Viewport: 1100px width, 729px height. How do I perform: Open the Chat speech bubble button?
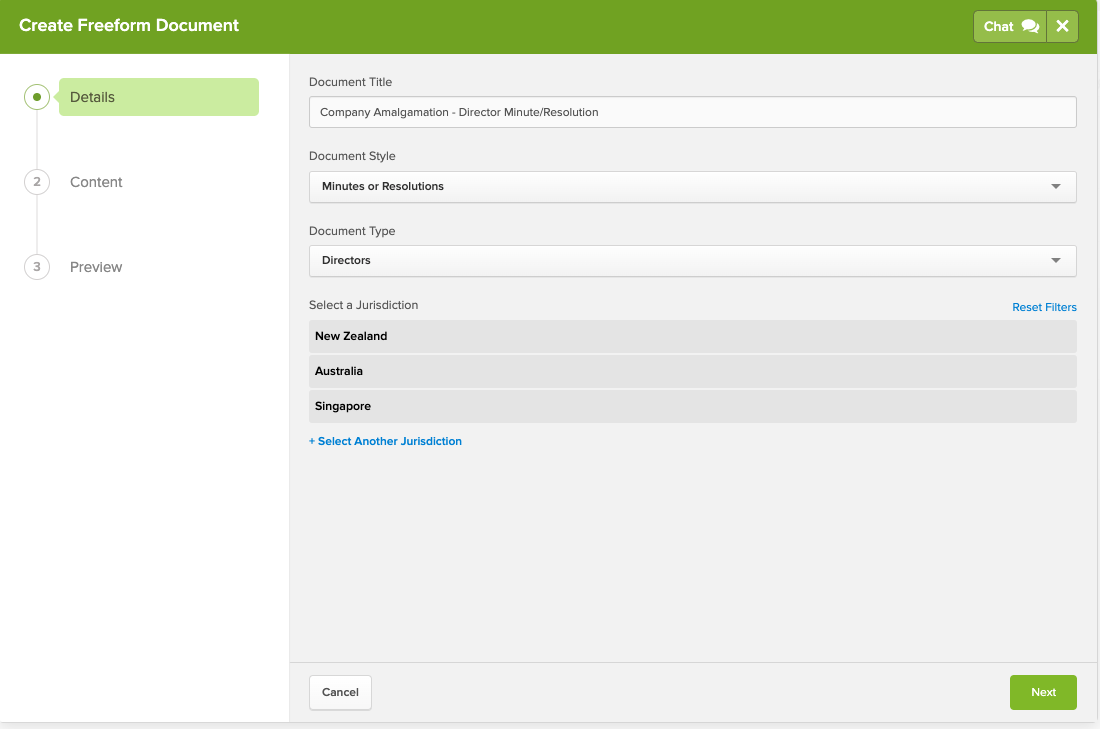(x=1010, y=27)
